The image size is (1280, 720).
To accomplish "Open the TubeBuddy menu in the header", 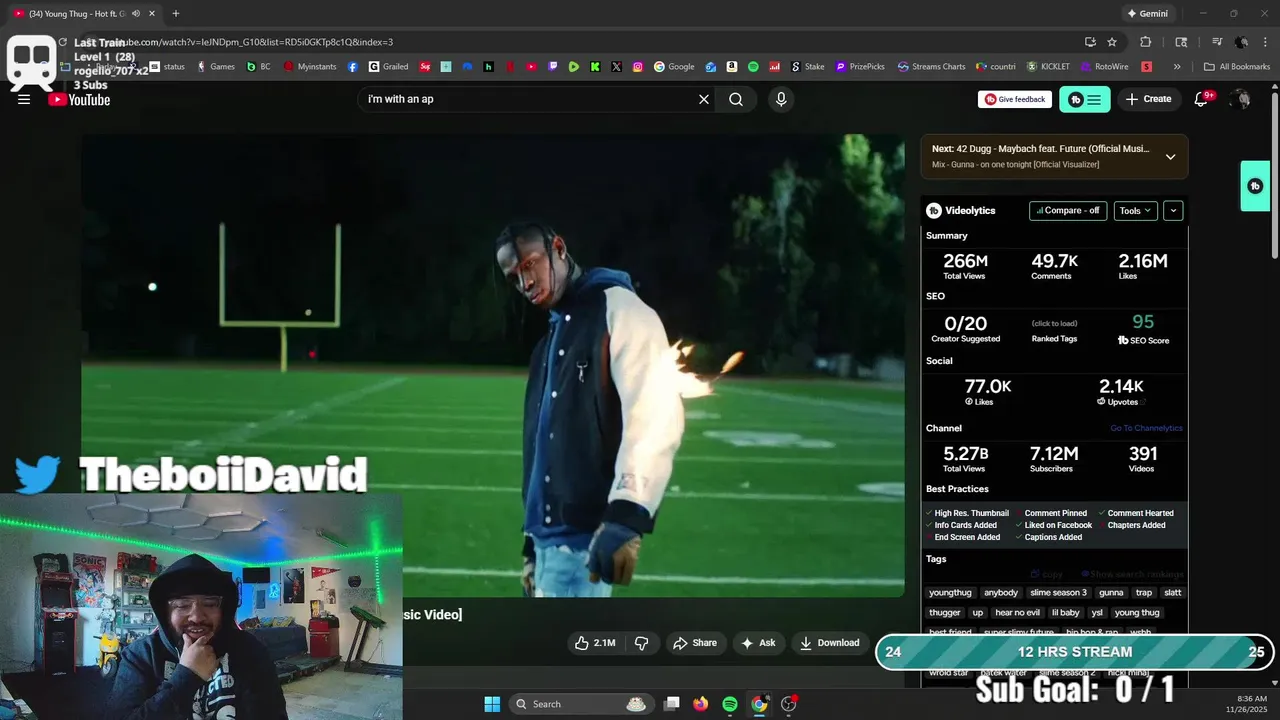I will [1084, 99].
